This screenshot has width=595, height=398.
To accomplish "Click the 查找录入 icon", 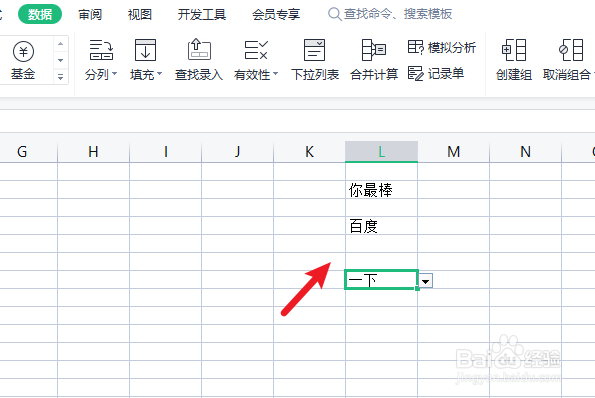I will pos(199,50).
